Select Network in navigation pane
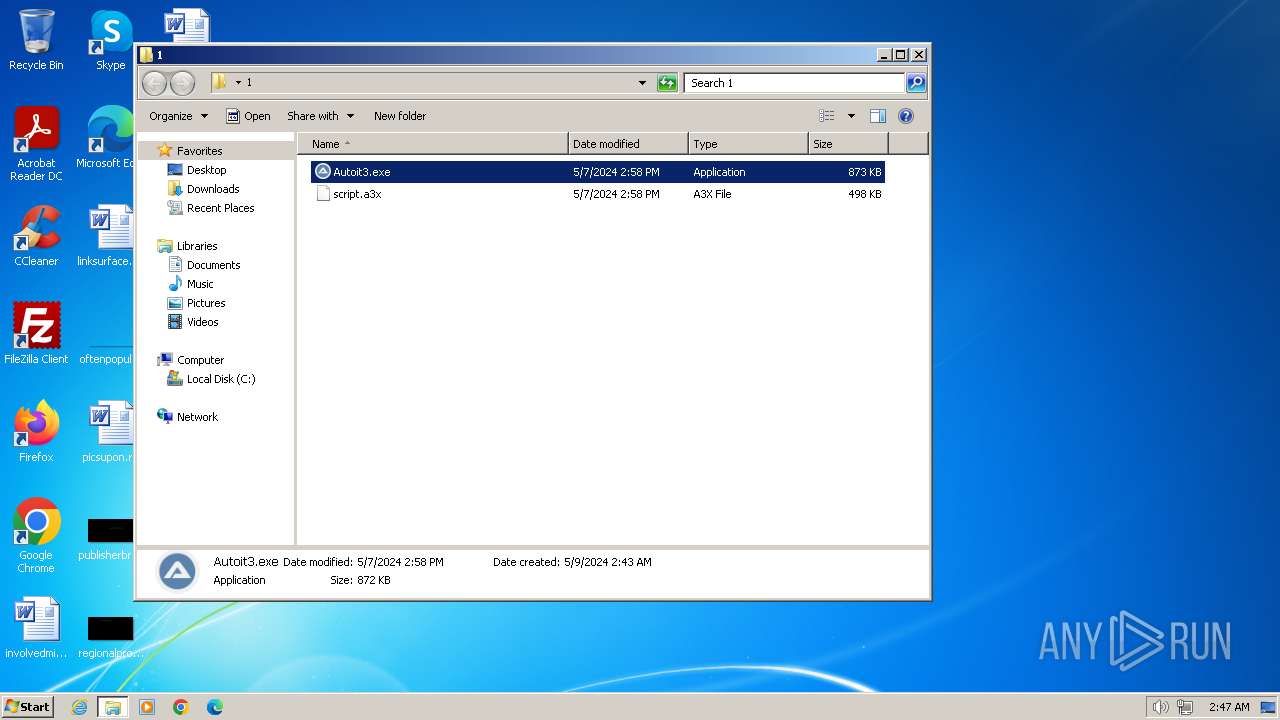Viewport: 1280px width, 720px height. 197,417
